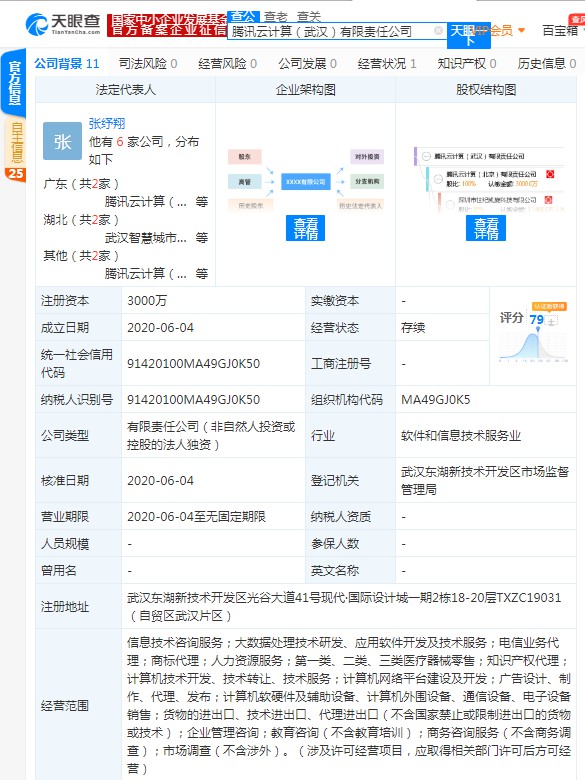This screenshot has width=585, height=780.
Task: Select the 自主信息 25 side tab
Action: pyautogui.click(x=15, y=149)
